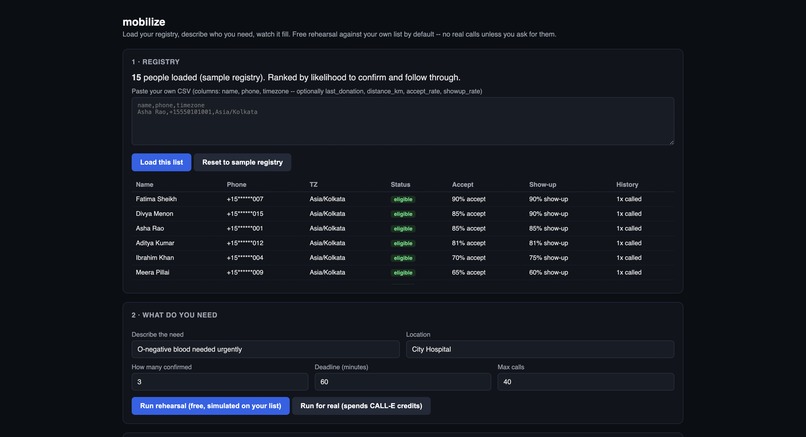Click the How many confirmed field

219,382
